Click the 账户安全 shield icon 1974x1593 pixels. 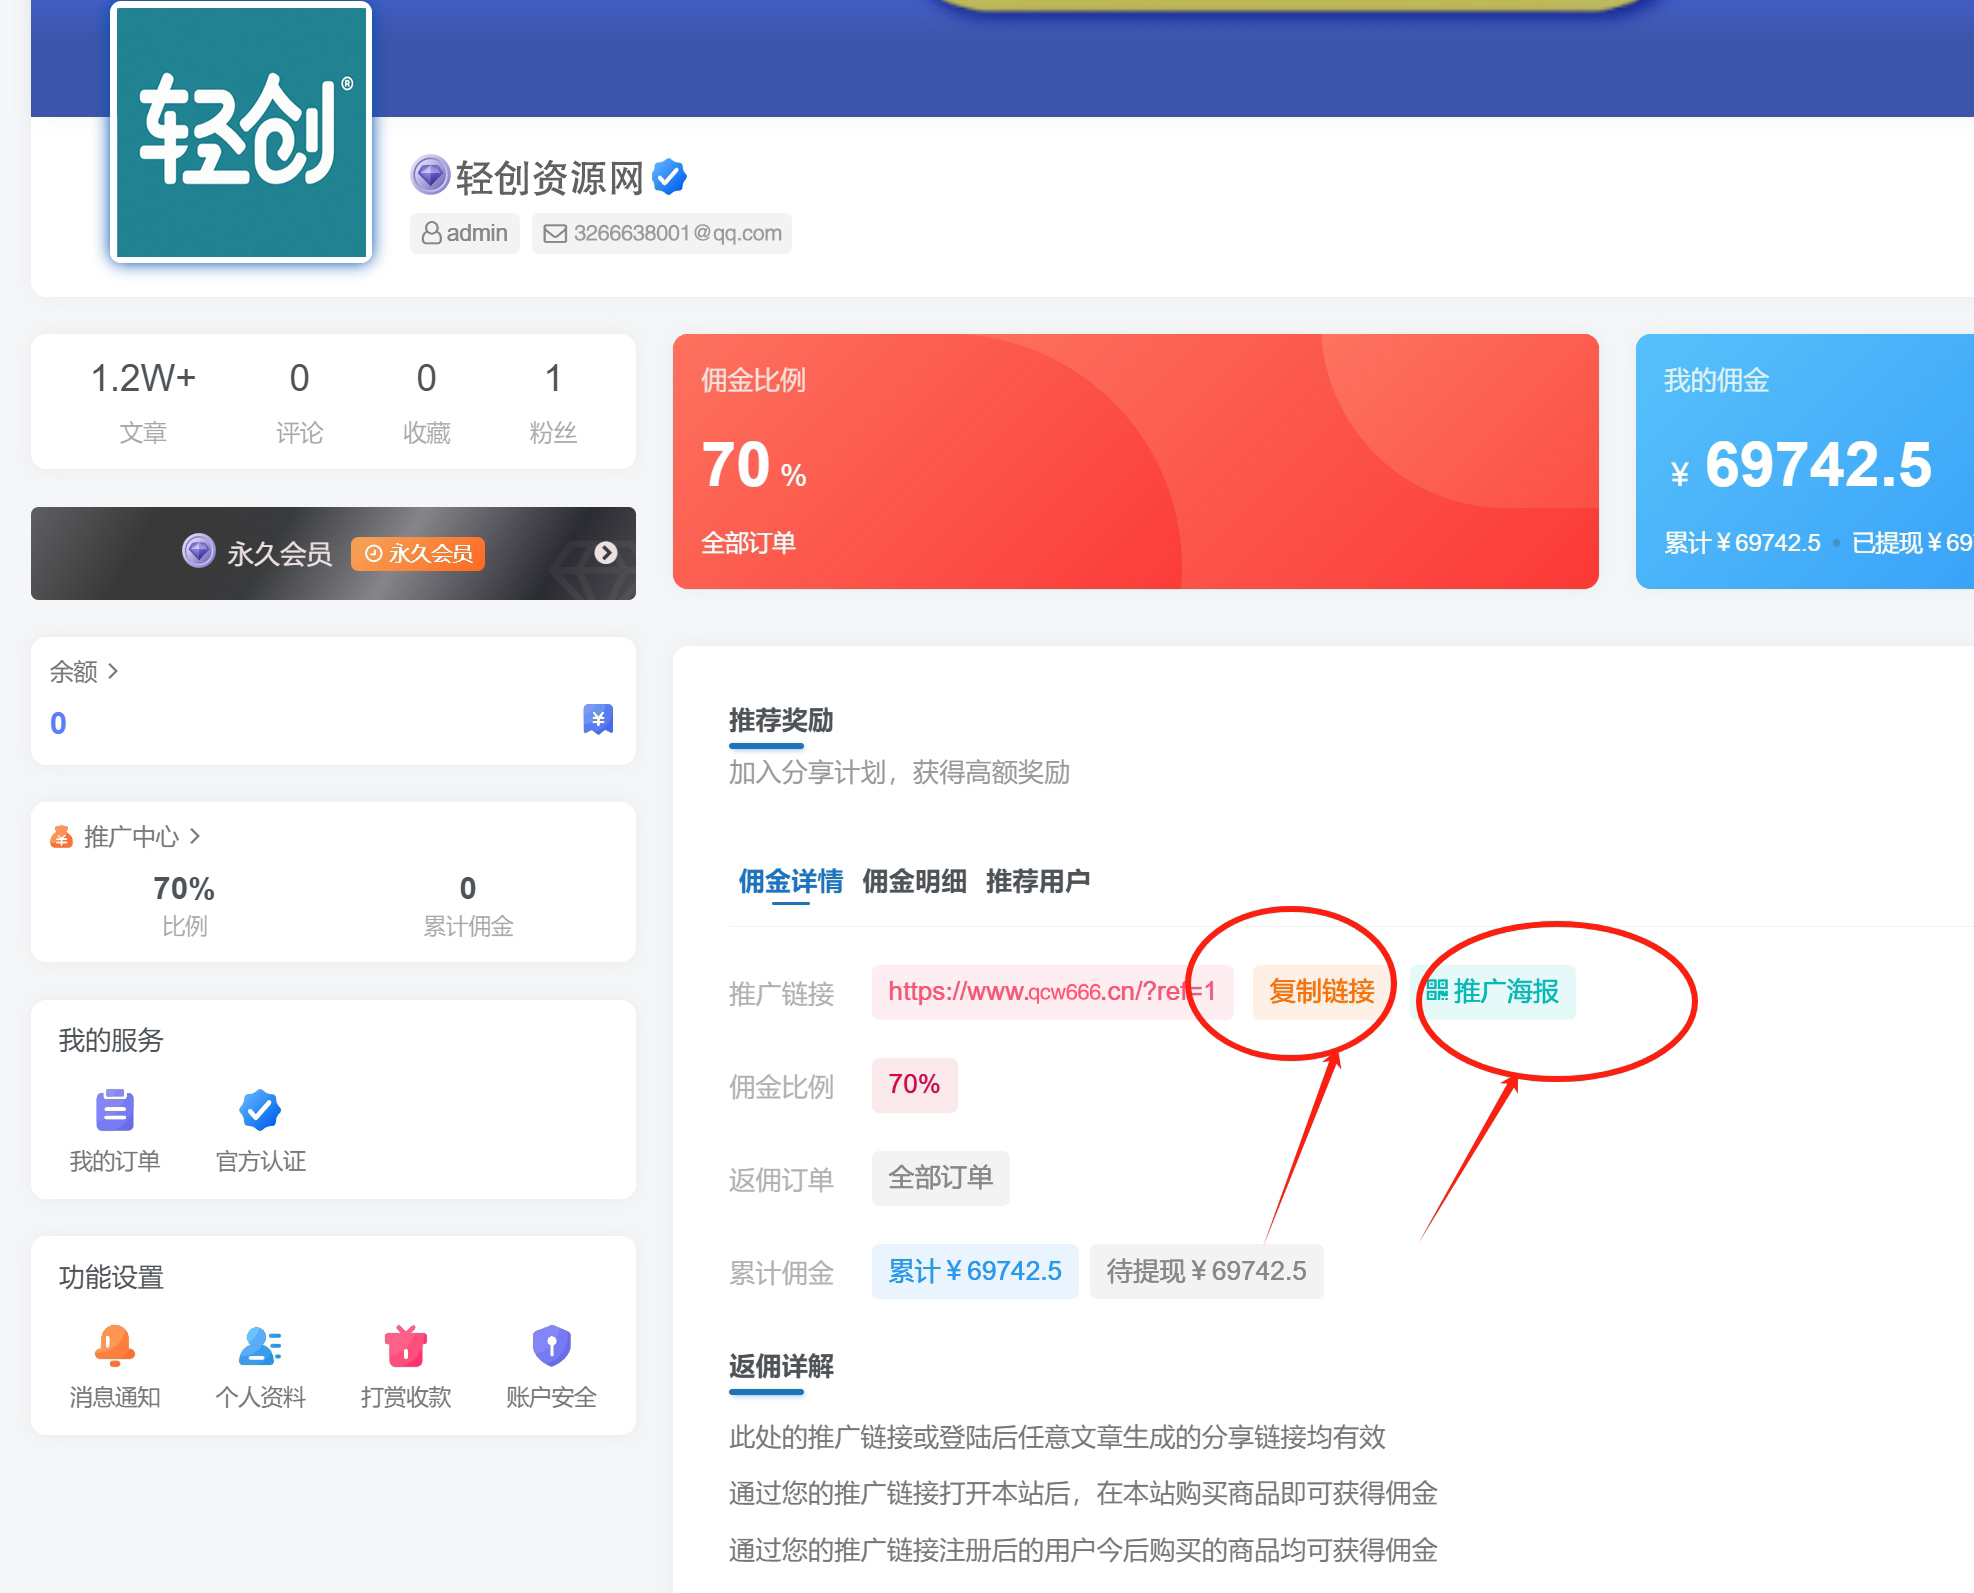coord(551,1345)
